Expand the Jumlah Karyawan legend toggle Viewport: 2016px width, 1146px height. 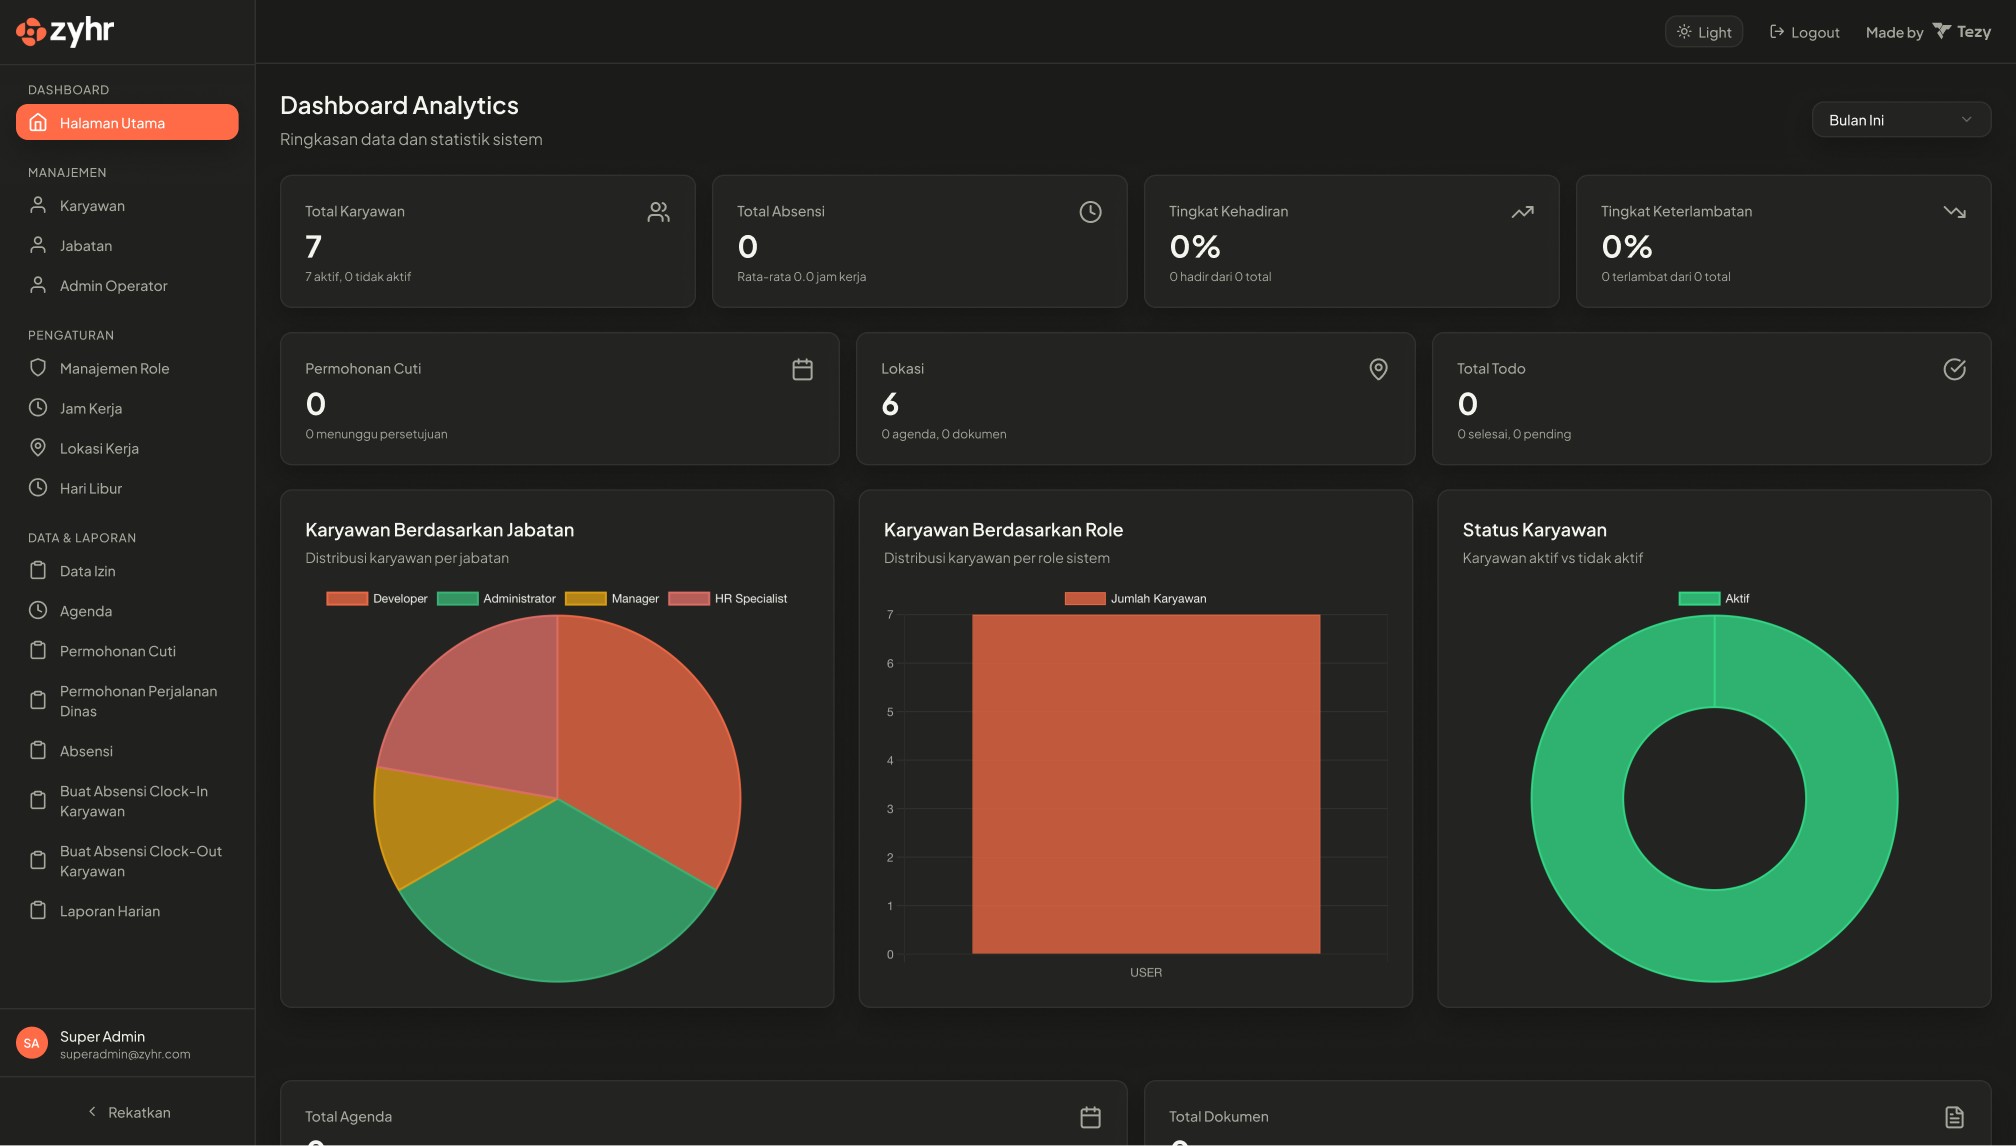pos(1135,598)
